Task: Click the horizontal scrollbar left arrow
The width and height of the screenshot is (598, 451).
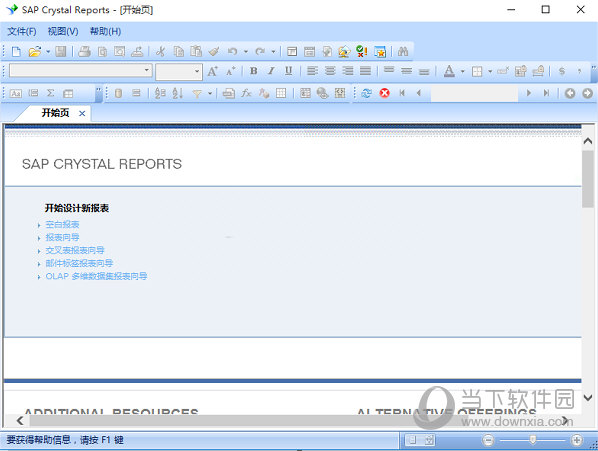Action: click(x=20, y=421)
